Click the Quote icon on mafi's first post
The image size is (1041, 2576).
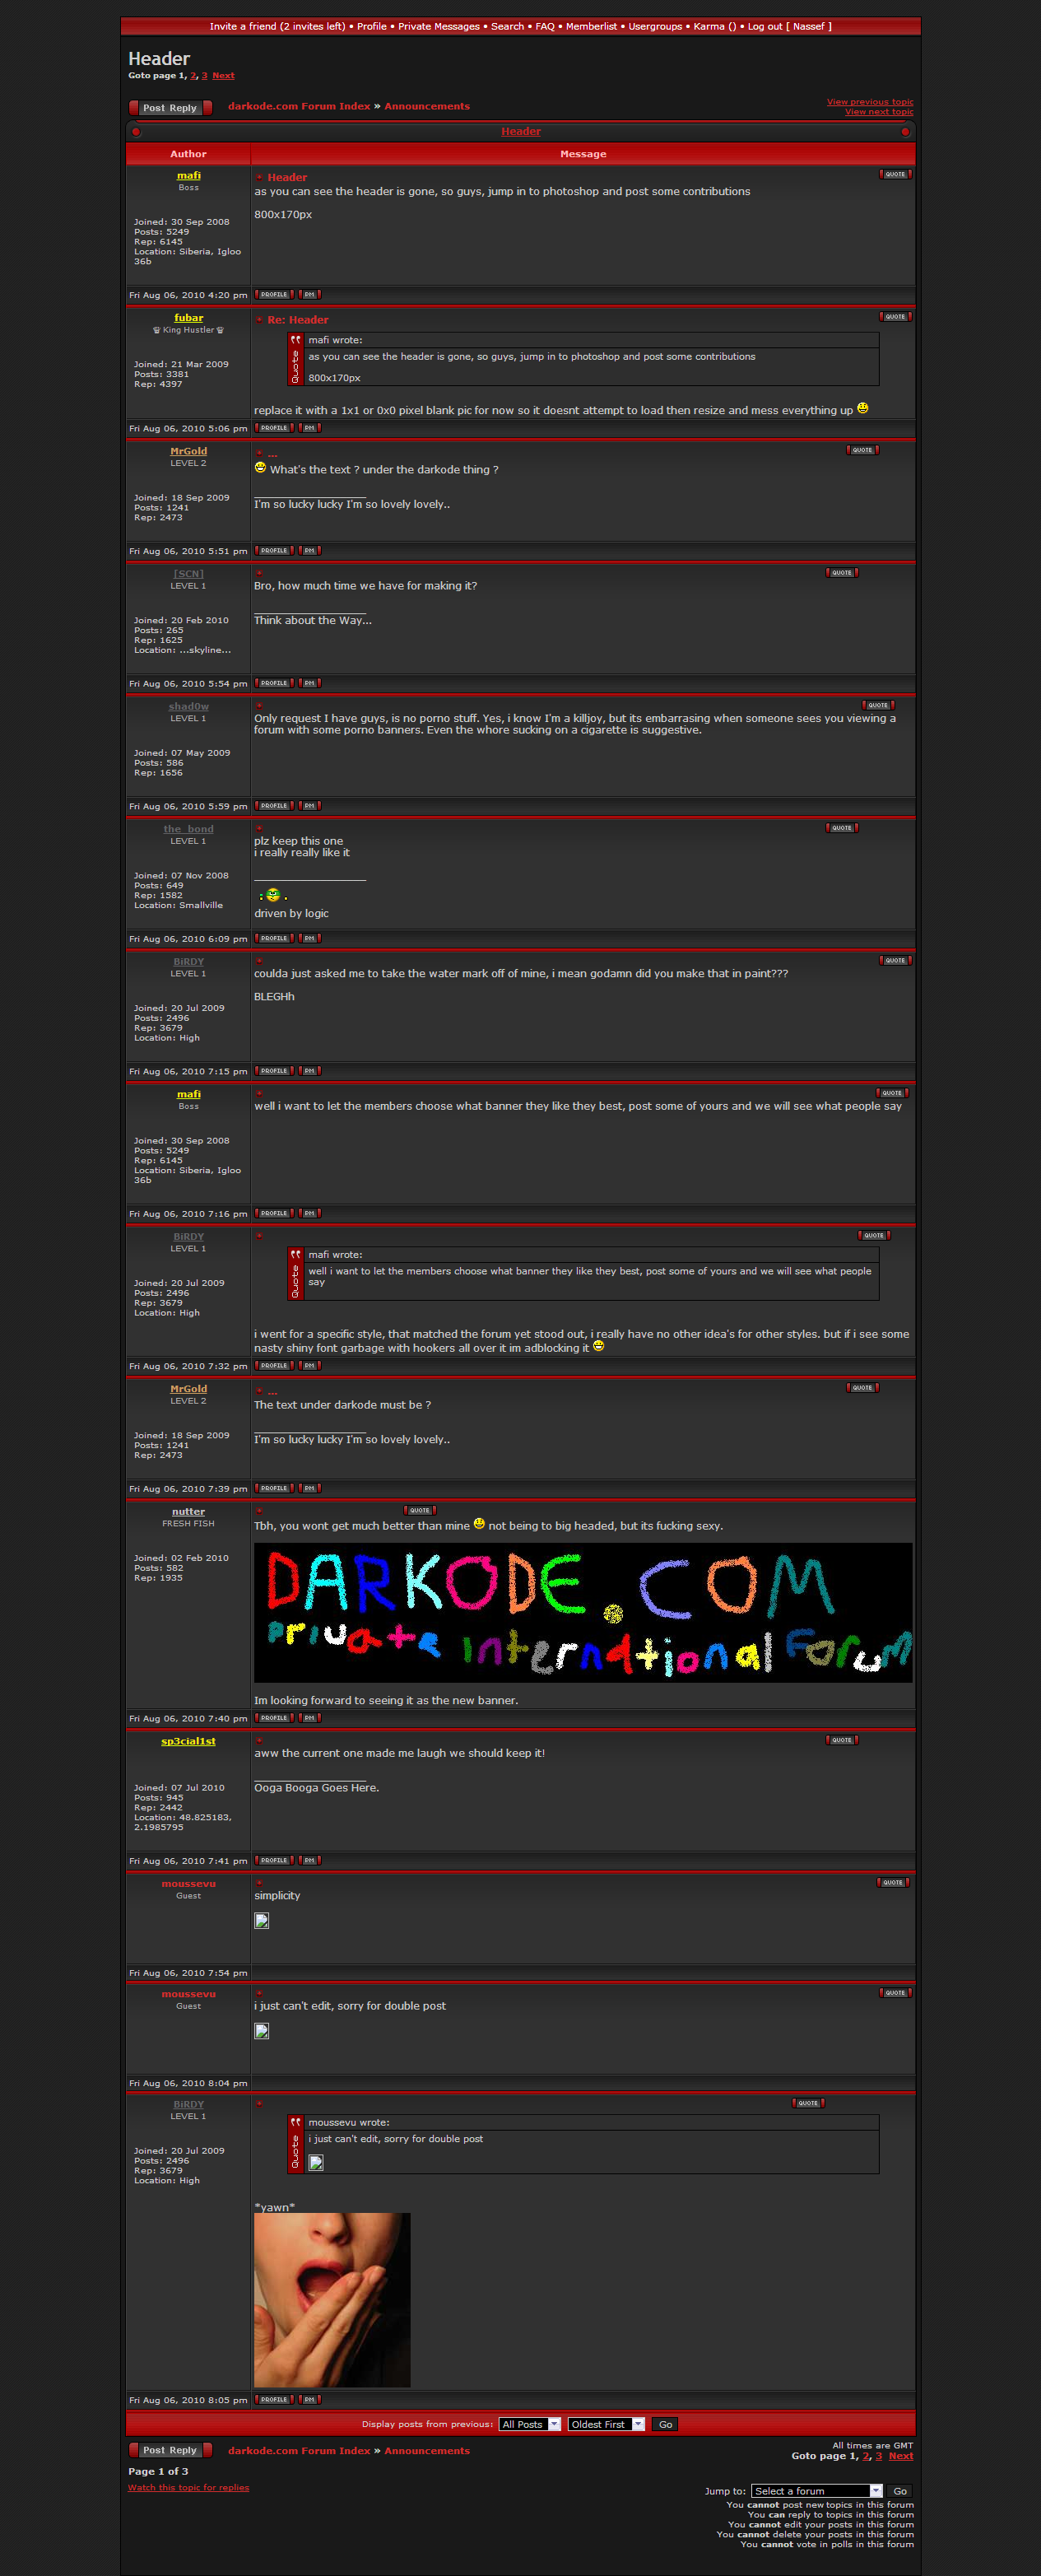tap(895, 174)
